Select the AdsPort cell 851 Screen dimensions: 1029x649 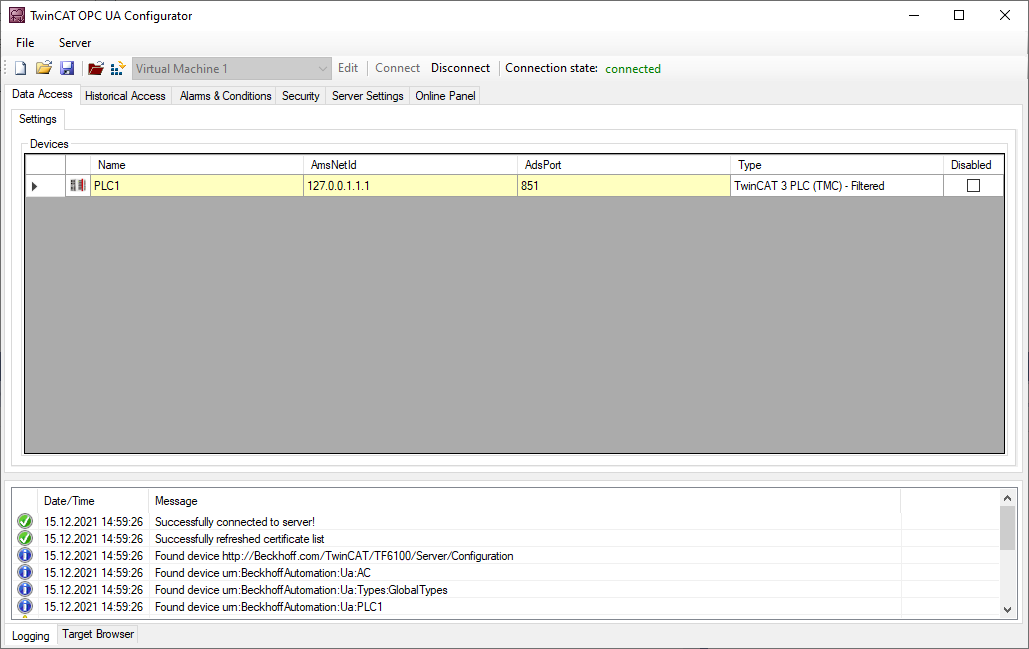coord(623,186)
